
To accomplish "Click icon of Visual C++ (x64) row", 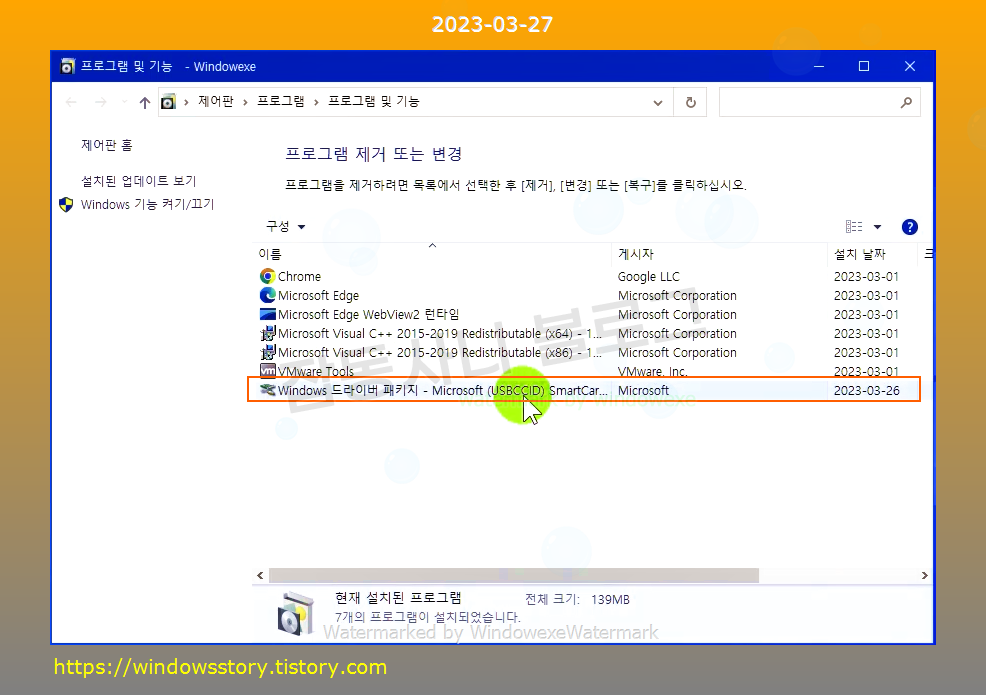I will coord(268,333).
